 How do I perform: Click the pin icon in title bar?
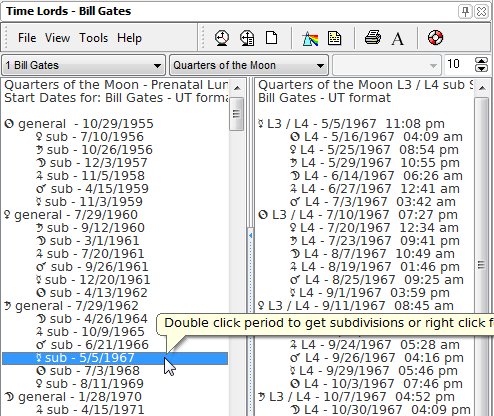pos(465,12)
